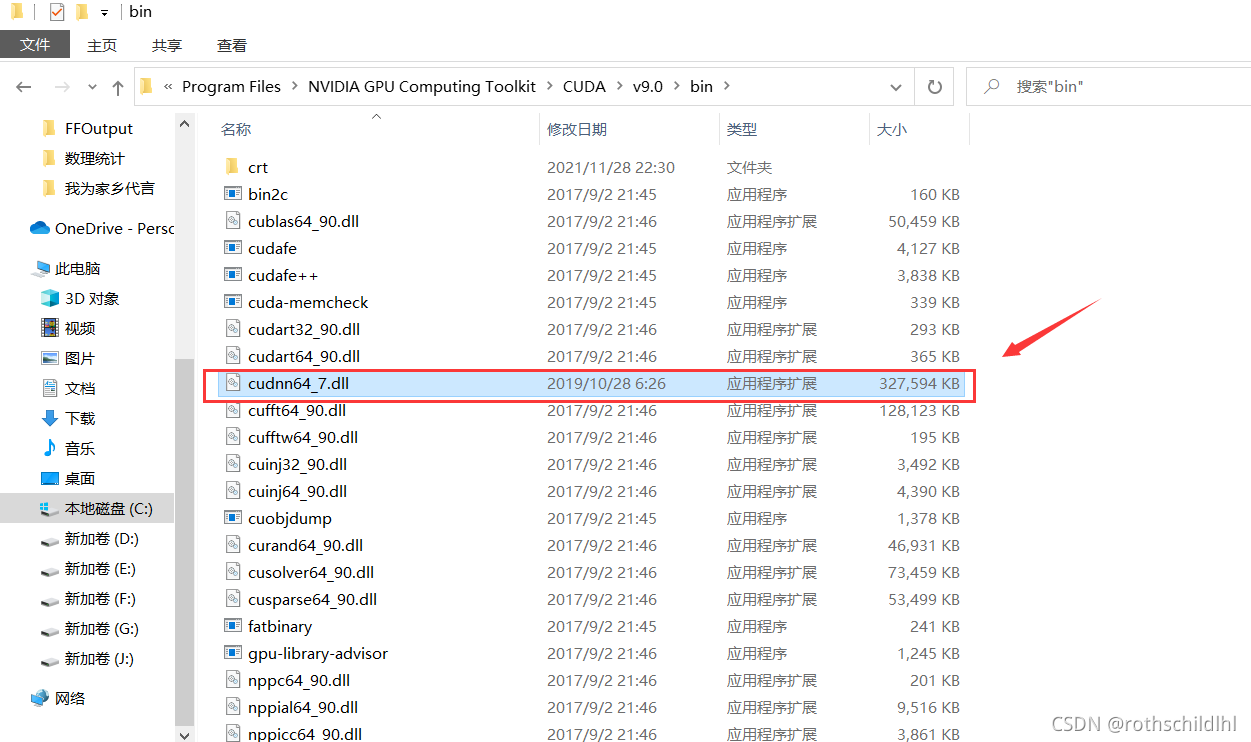Image resolution: width=1251 pixels, height=742 pixels.
Task: Open FFOutput folder in navigation pane
Action: tap(98, 128)
